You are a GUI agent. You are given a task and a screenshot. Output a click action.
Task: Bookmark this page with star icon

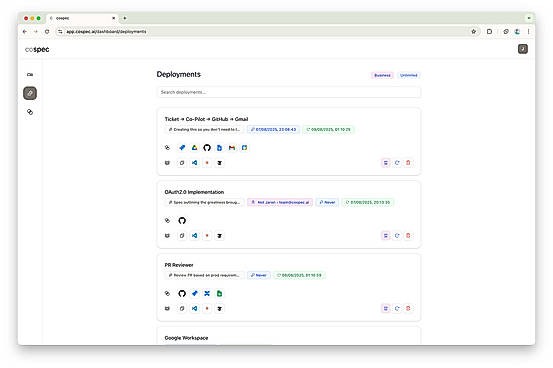click(x=474, y=31)
